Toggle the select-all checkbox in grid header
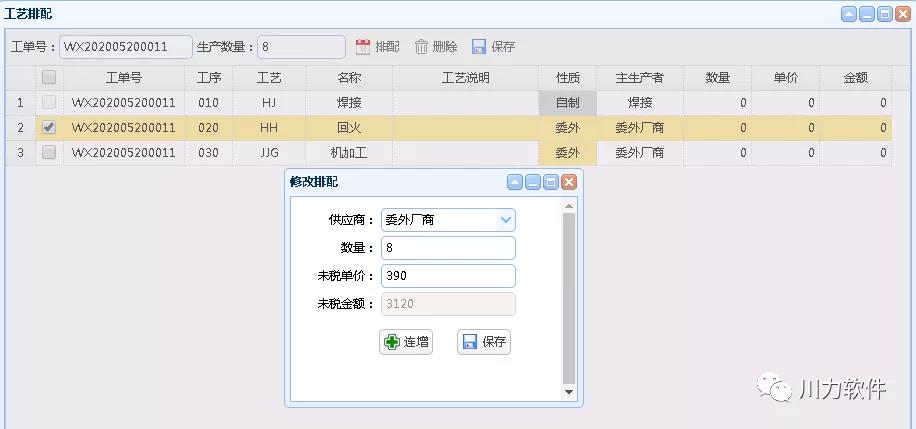The width and height of the screenshot is (916, 429). 49,77
